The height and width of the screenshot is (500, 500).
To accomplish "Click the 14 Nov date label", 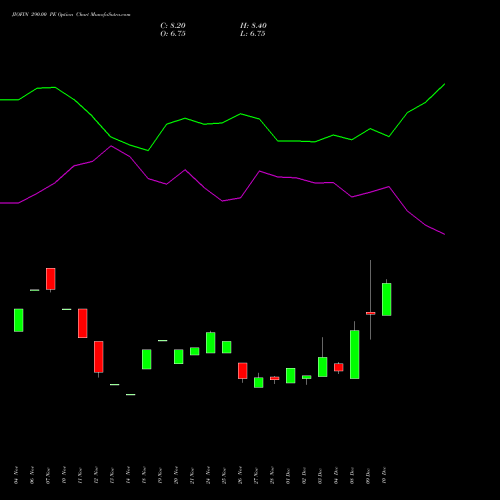I will point(128,475).
